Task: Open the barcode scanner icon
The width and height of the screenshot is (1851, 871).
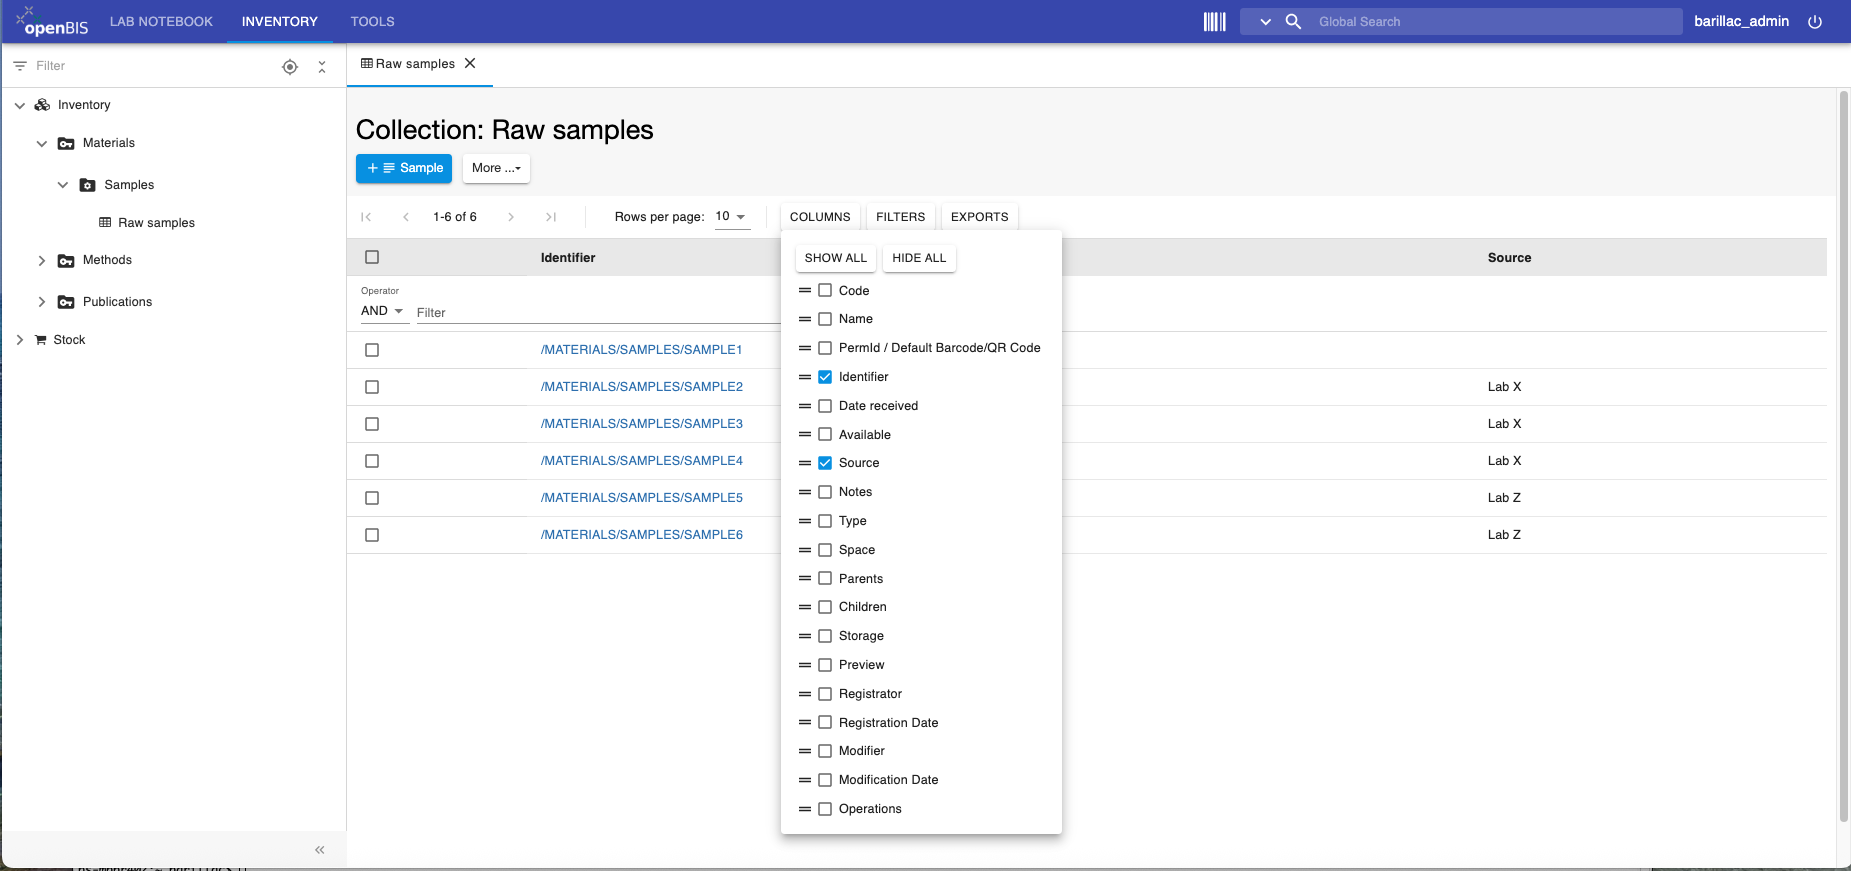Action: (1214, 22)
